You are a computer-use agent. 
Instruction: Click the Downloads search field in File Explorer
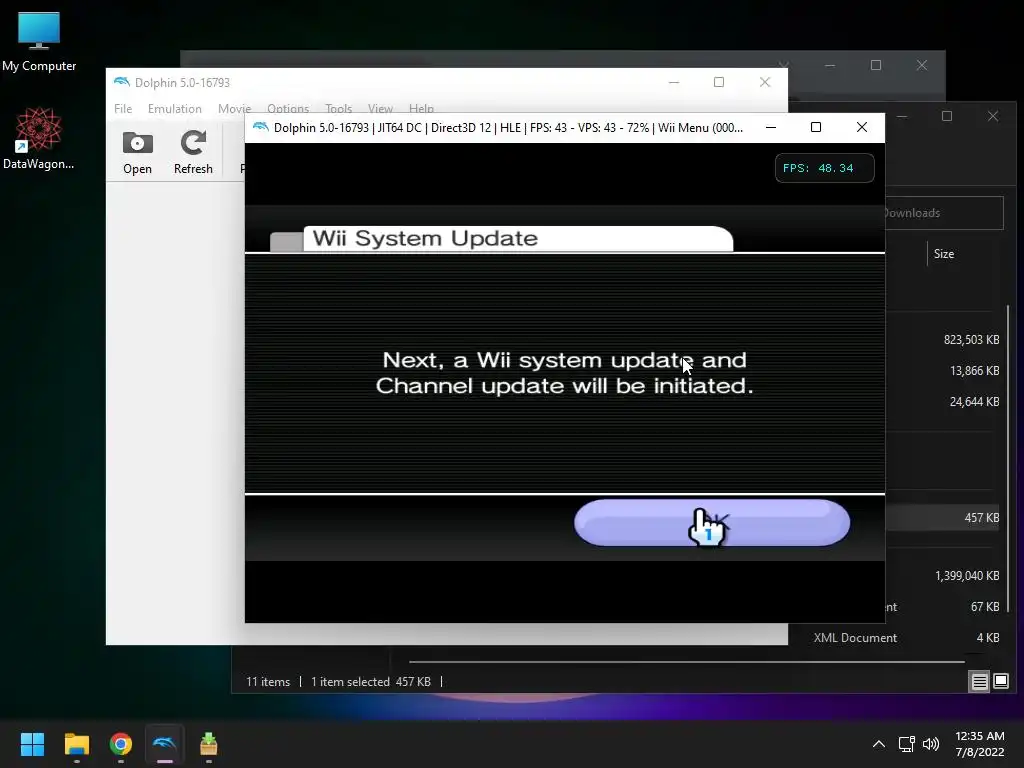pyautogui.click(x=944, y=213)
